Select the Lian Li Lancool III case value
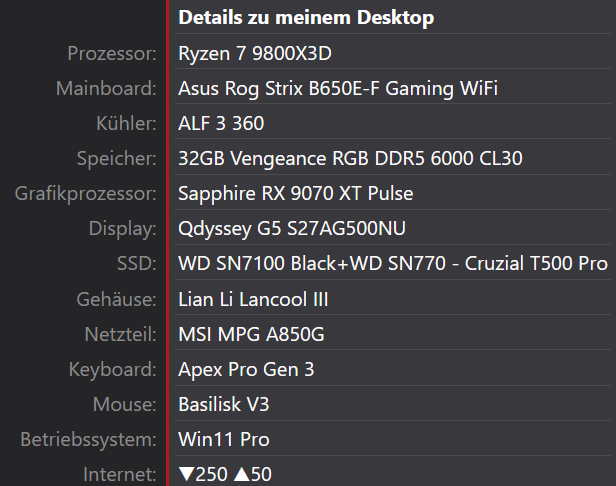 [x=267, y=299]
